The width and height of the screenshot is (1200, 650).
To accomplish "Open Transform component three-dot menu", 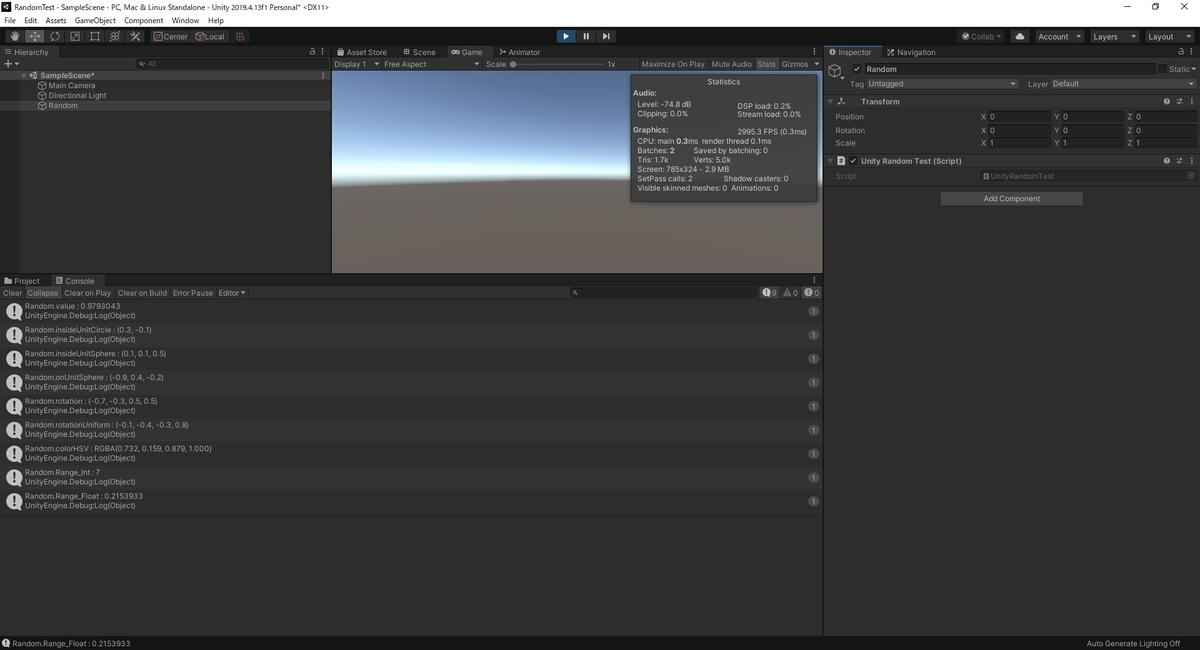I will coord(1192,101).
